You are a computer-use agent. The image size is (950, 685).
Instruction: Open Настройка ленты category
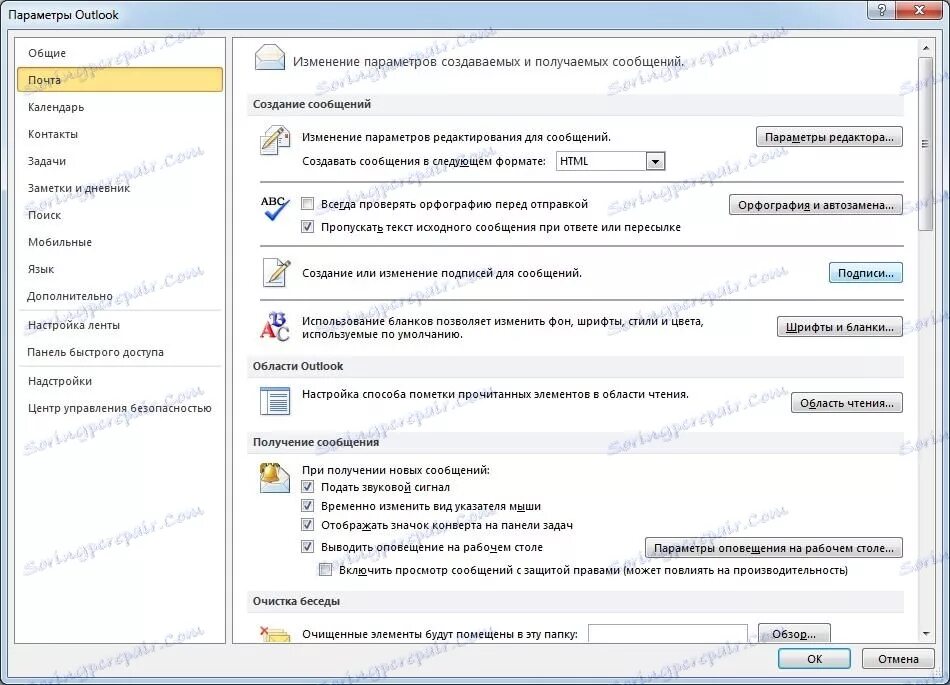[x=120, y=325]
